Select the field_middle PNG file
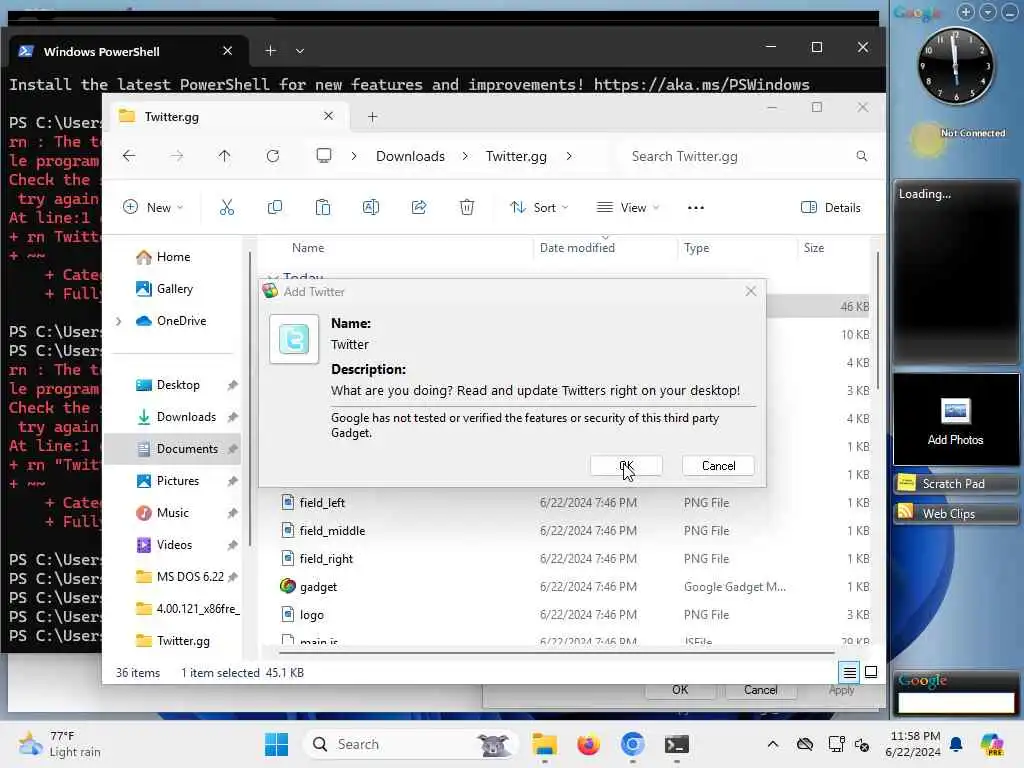1024x768 pixels. (x=332, y=531)
